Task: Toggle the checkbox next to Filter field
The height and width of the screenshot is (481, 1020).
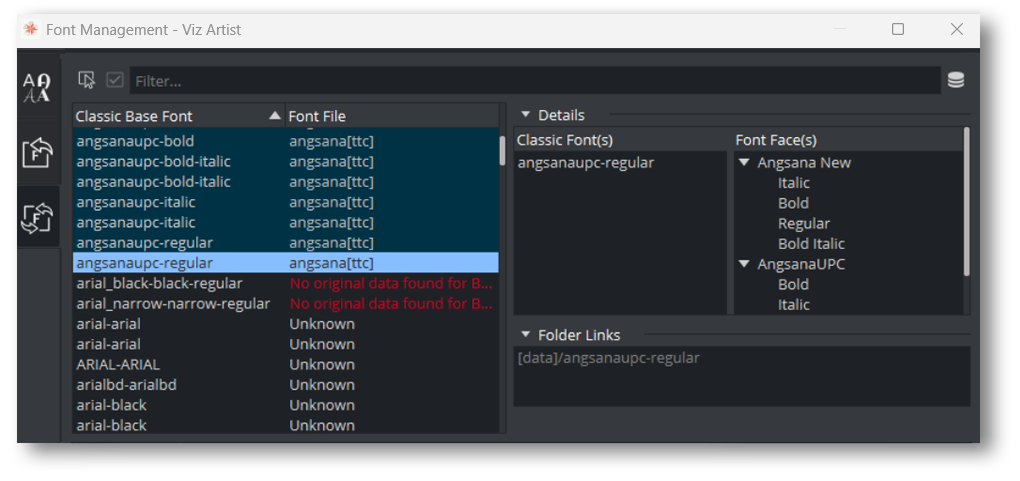Action: click(x=115, y=80)
